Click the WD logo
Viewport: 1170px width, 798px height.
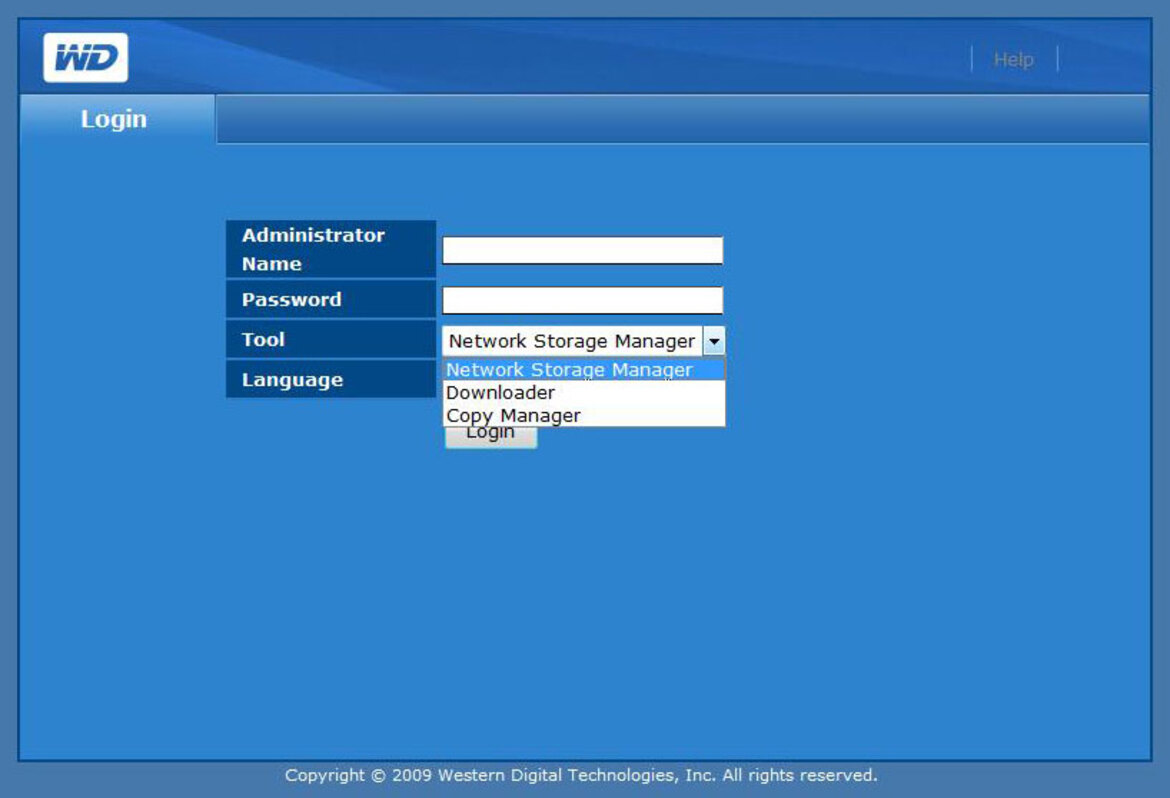tap(83, 57)
